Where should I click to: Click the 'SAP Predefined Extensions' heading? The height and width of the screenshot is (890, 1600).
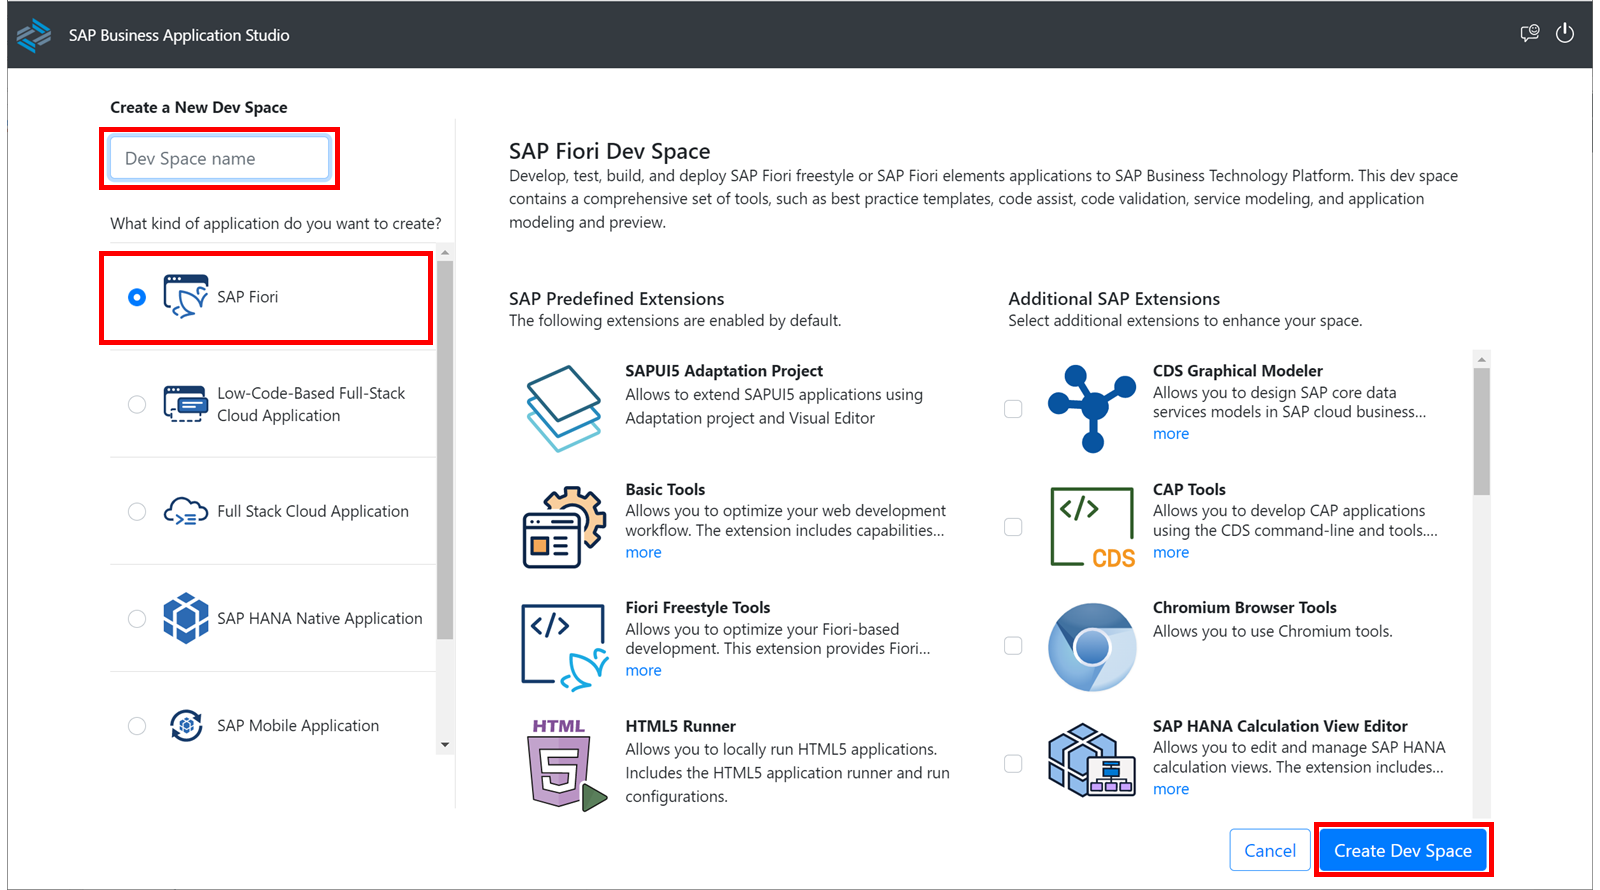tap(616, 298)
